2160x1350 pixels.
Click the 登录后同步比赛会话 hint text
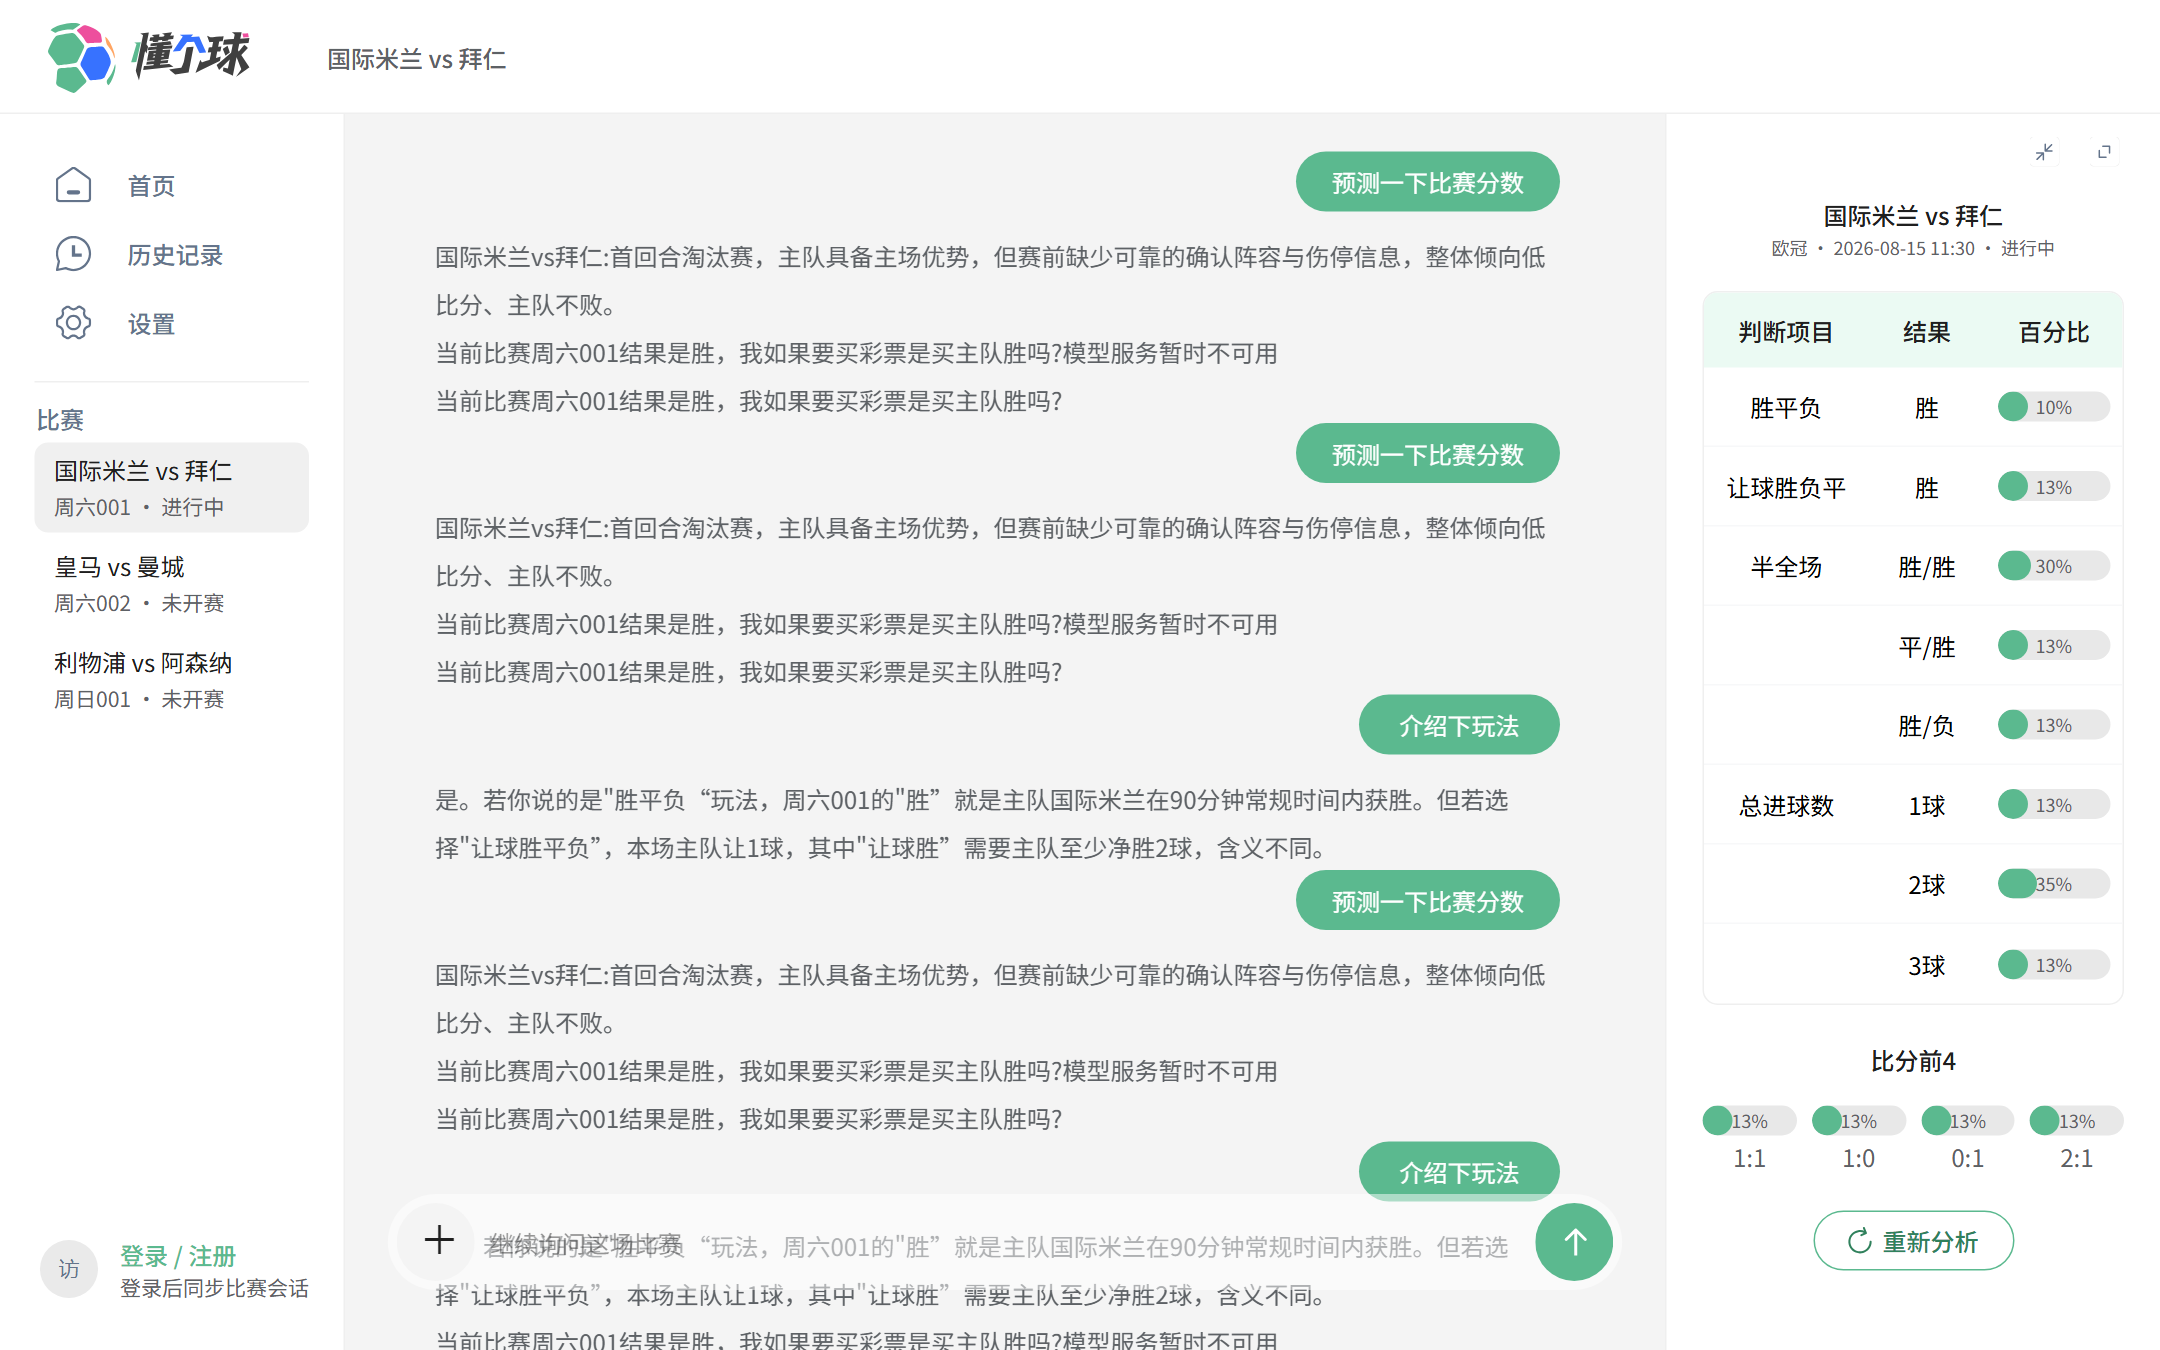(x=214, y=1288)
